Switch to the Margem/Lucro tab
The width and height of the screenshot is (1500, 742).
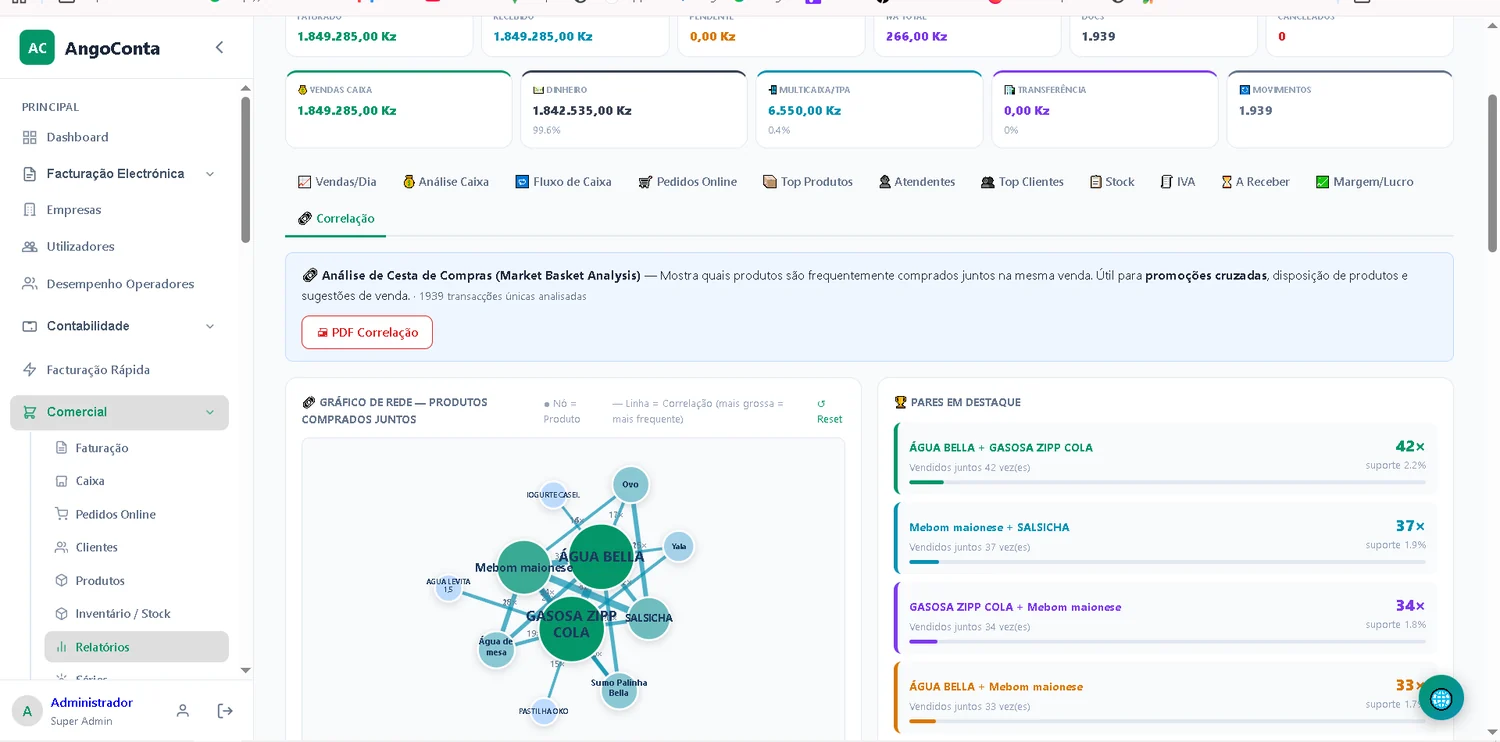pyautogui.click(x=1365, y=182)
